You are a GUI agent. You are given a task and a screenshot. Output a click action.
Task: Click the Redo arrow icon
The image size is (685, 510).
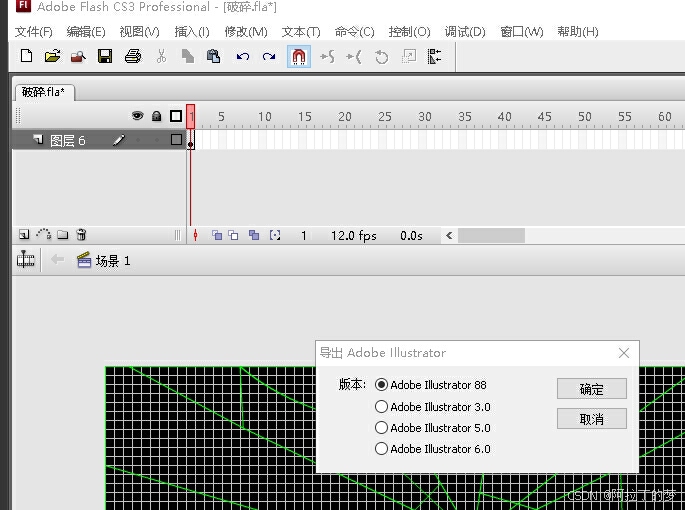[269, 56]
